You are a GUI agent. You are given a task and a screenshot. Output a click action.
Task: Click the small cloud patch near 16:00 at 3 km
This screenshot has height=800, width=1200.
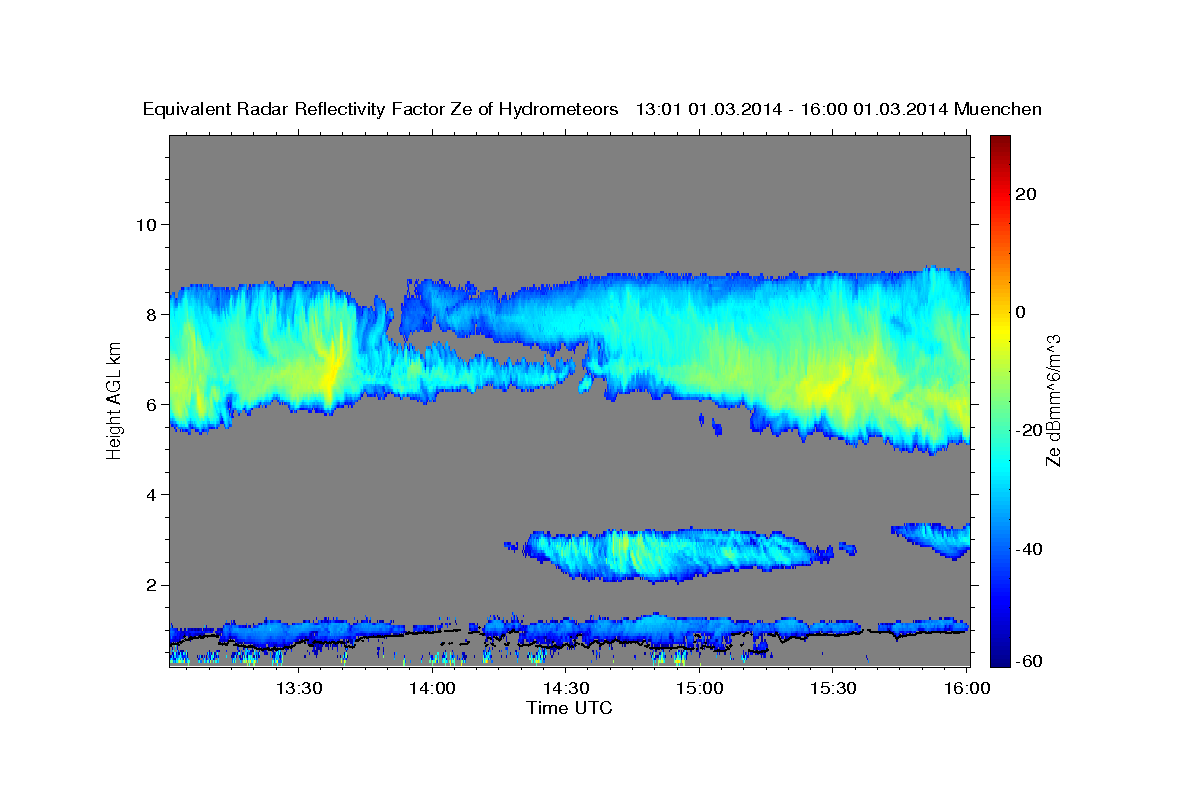(935, 539)
